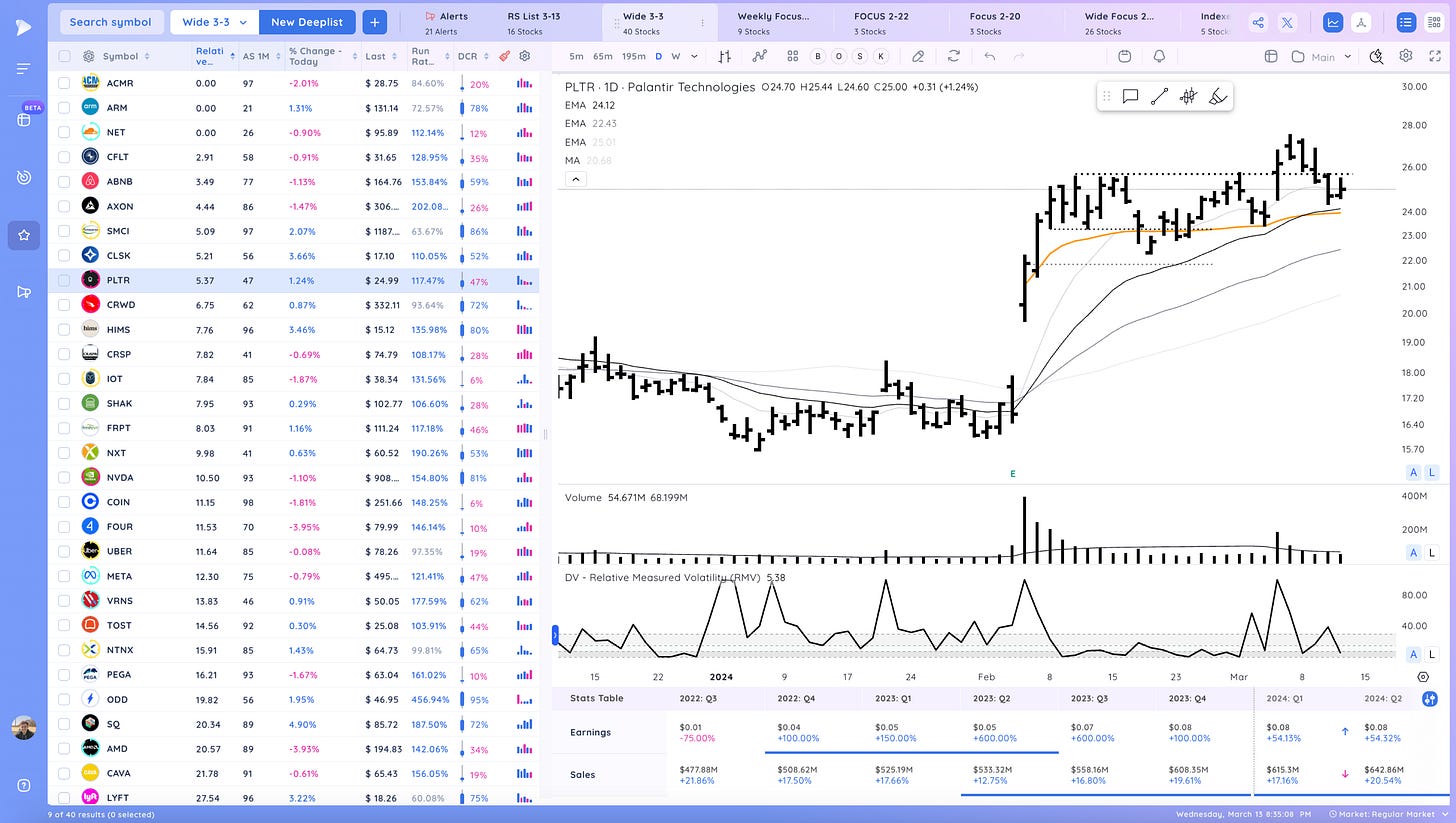Select the W weekly timeframe

(676, 56)
